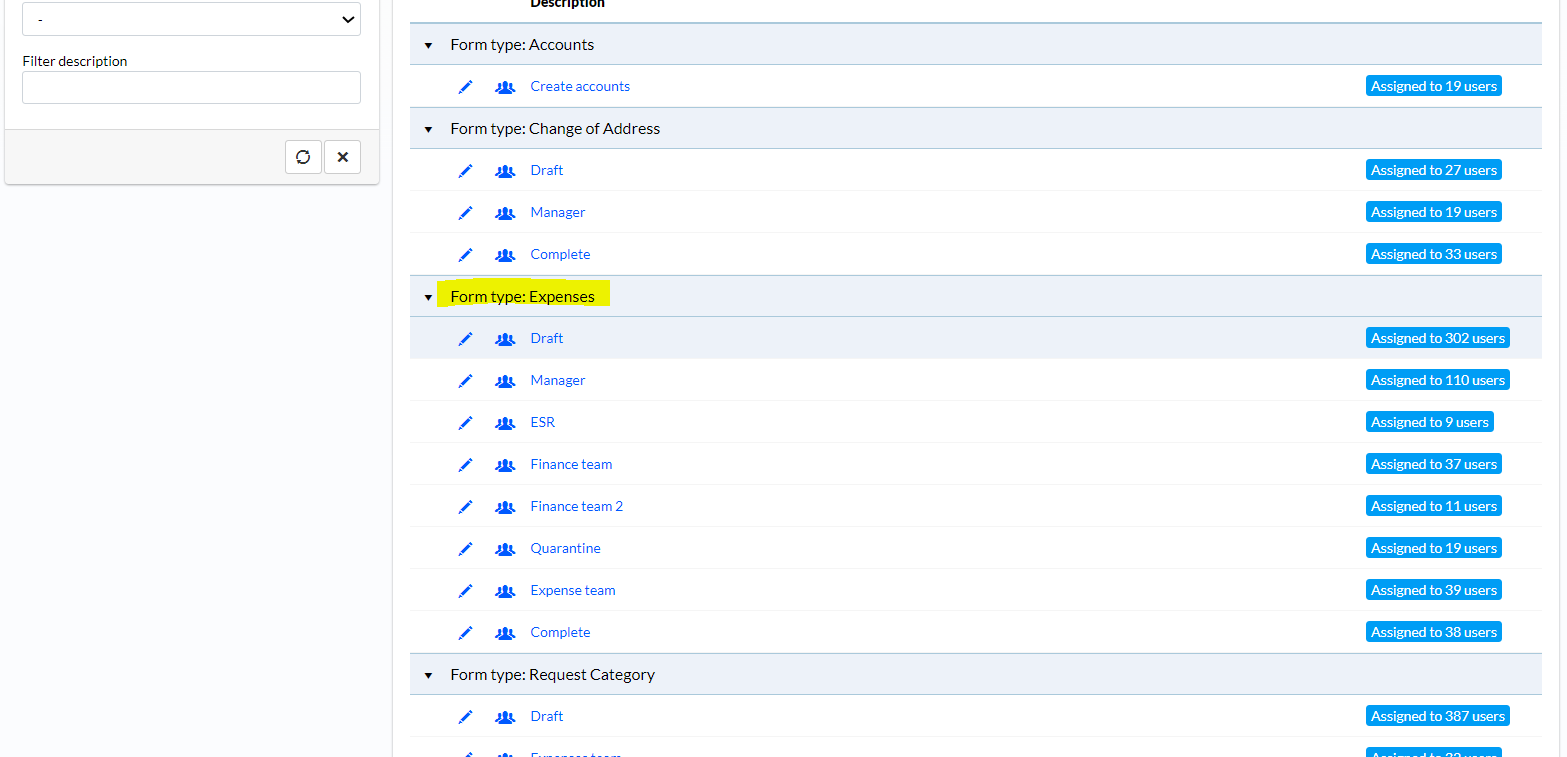Open the users icon for Expenses Complete

[x=505, y=633]
